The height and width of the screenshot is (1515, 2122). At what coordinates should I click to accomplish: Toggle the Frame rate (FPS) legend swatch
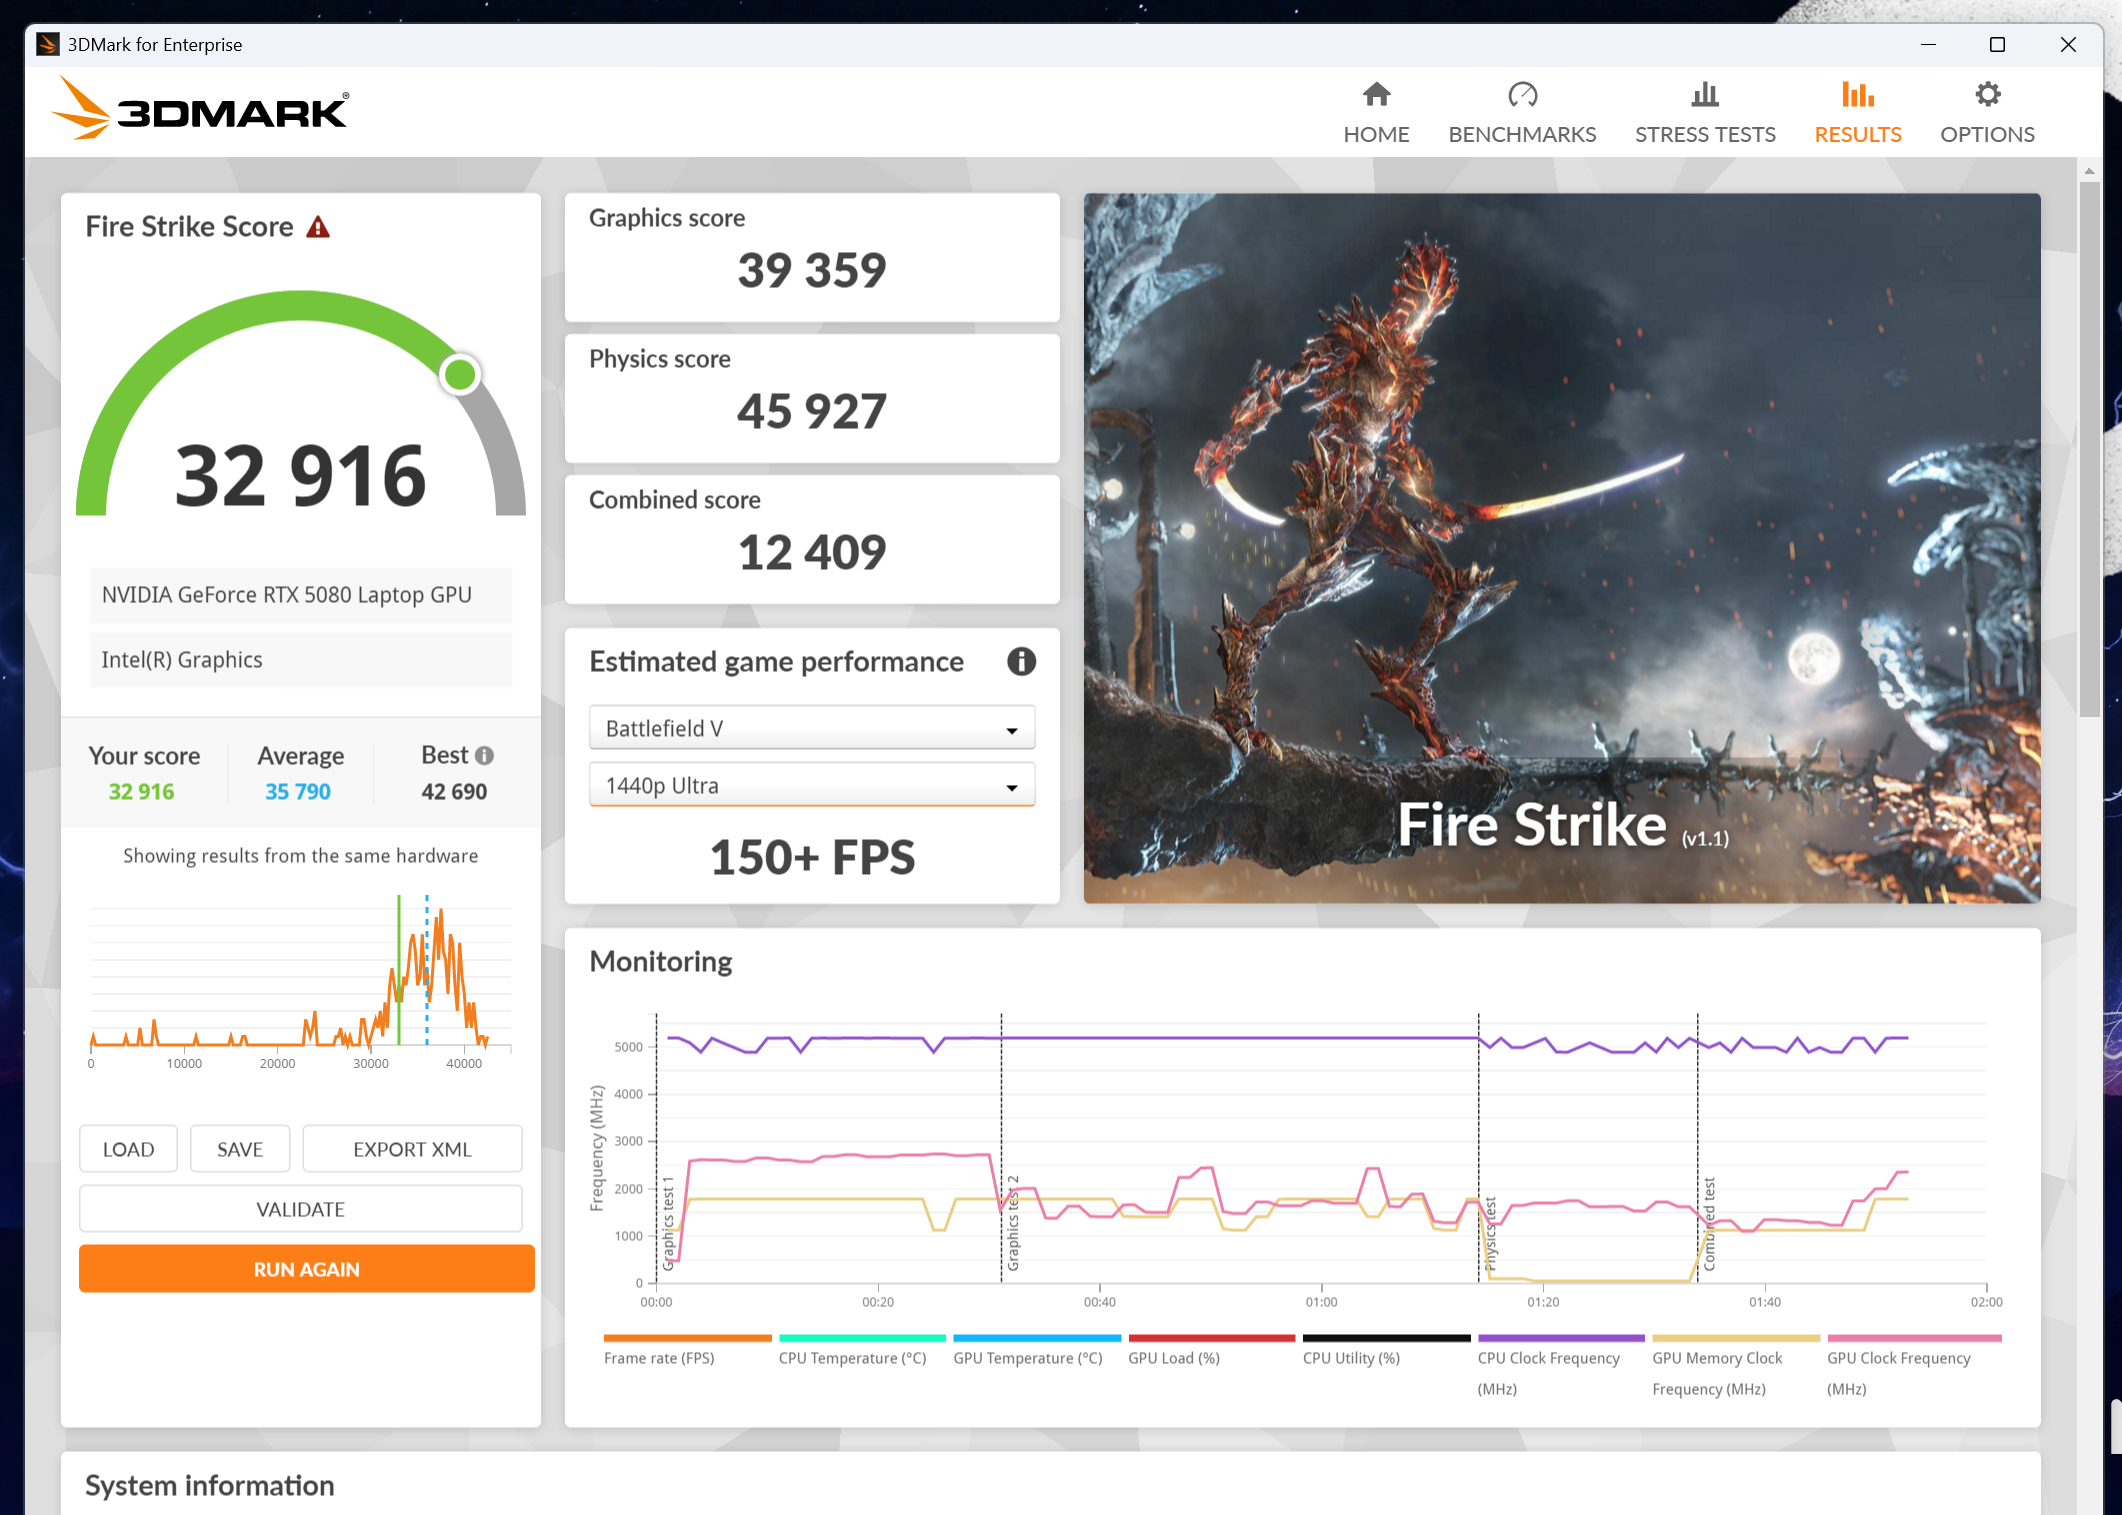tap(688, 1338)
